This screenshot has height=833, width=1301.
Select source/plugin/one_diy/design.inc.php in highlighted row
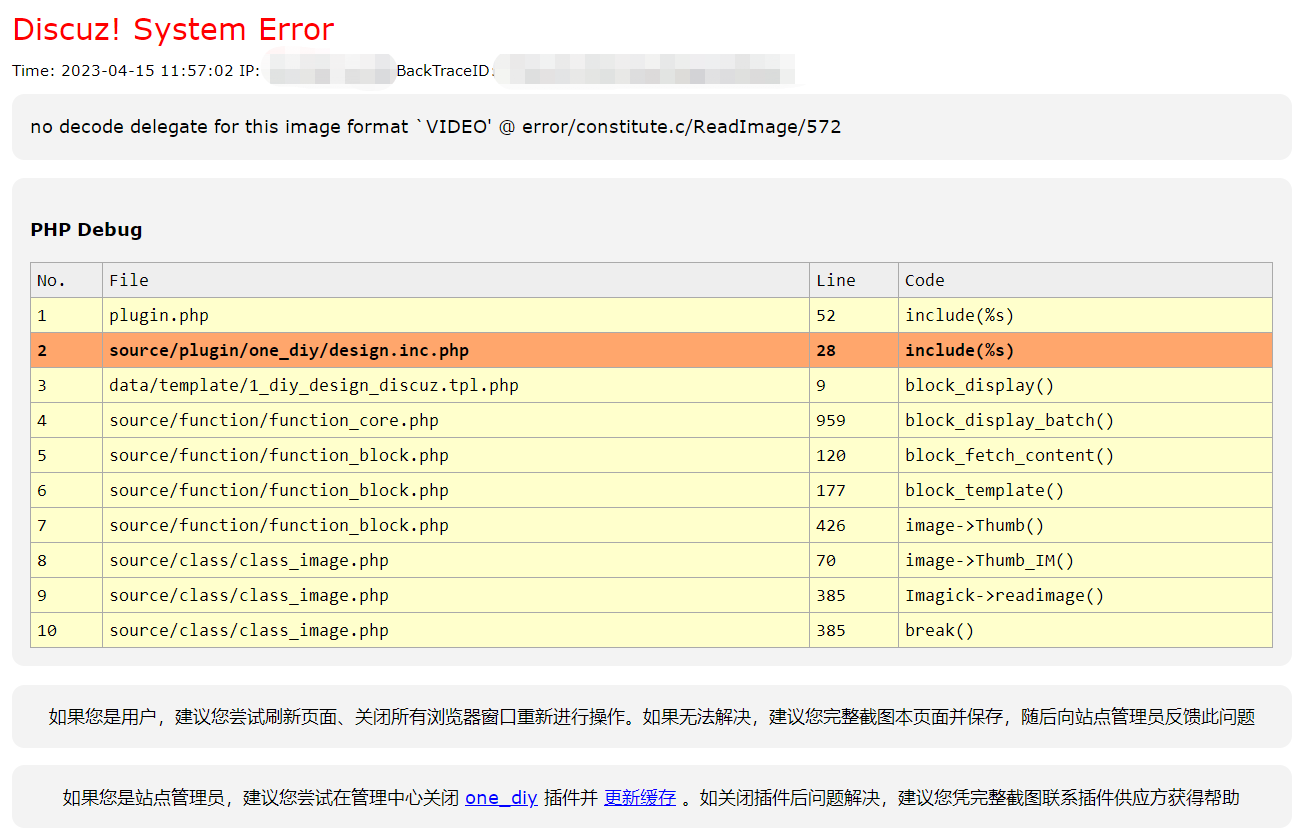click(x=455, y=350)
